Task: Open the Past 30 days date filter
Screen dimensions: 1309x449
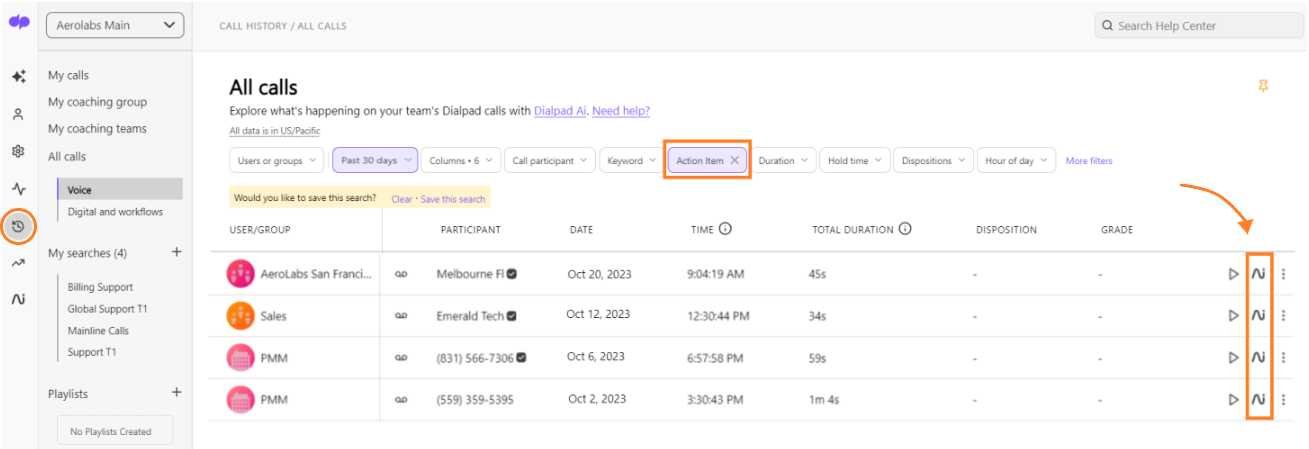Action: tap(375, 160)
